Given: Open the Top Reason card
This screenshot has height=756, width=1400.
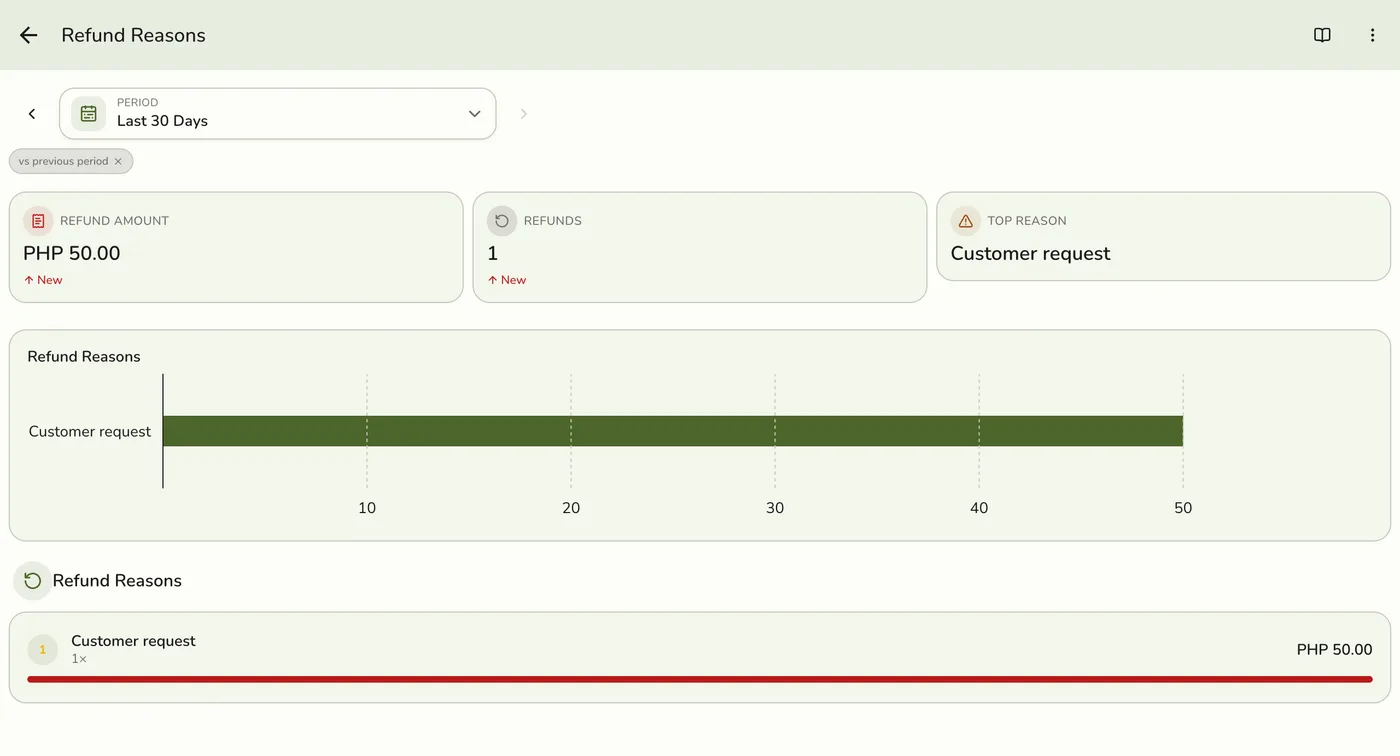Looking at the screenshot, I should coord(1163,236).
